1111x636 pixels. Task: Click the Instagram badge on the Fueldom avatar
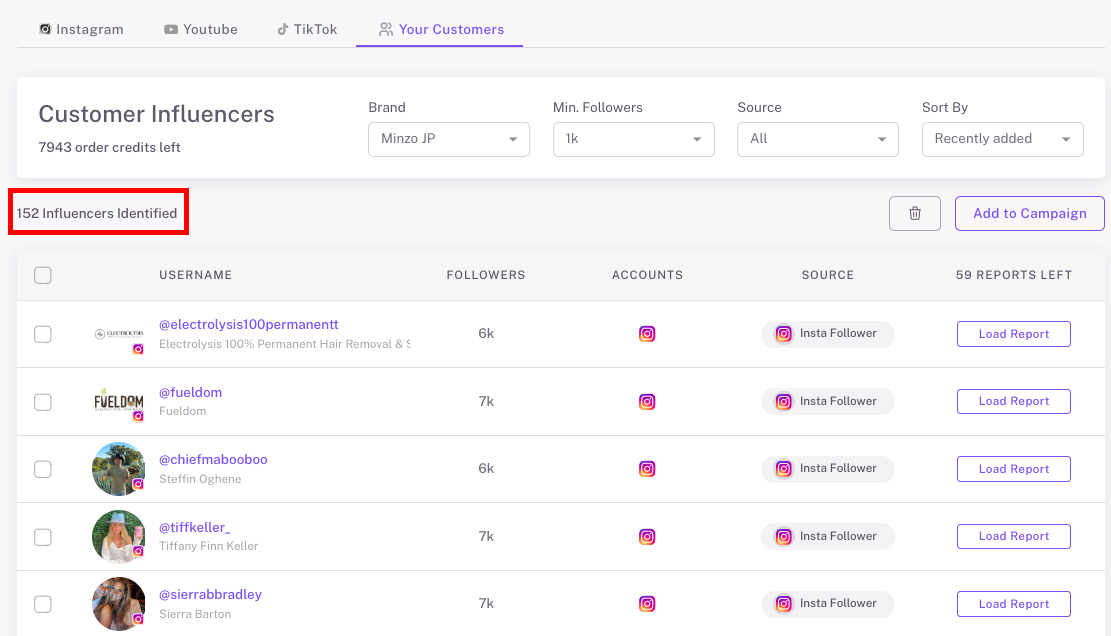(x=137, y=417)
